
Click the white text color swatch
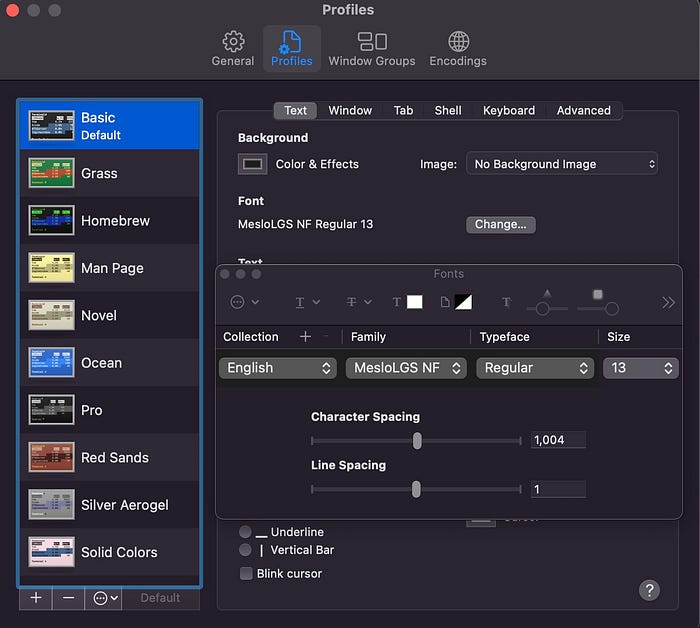pos(414,302)
